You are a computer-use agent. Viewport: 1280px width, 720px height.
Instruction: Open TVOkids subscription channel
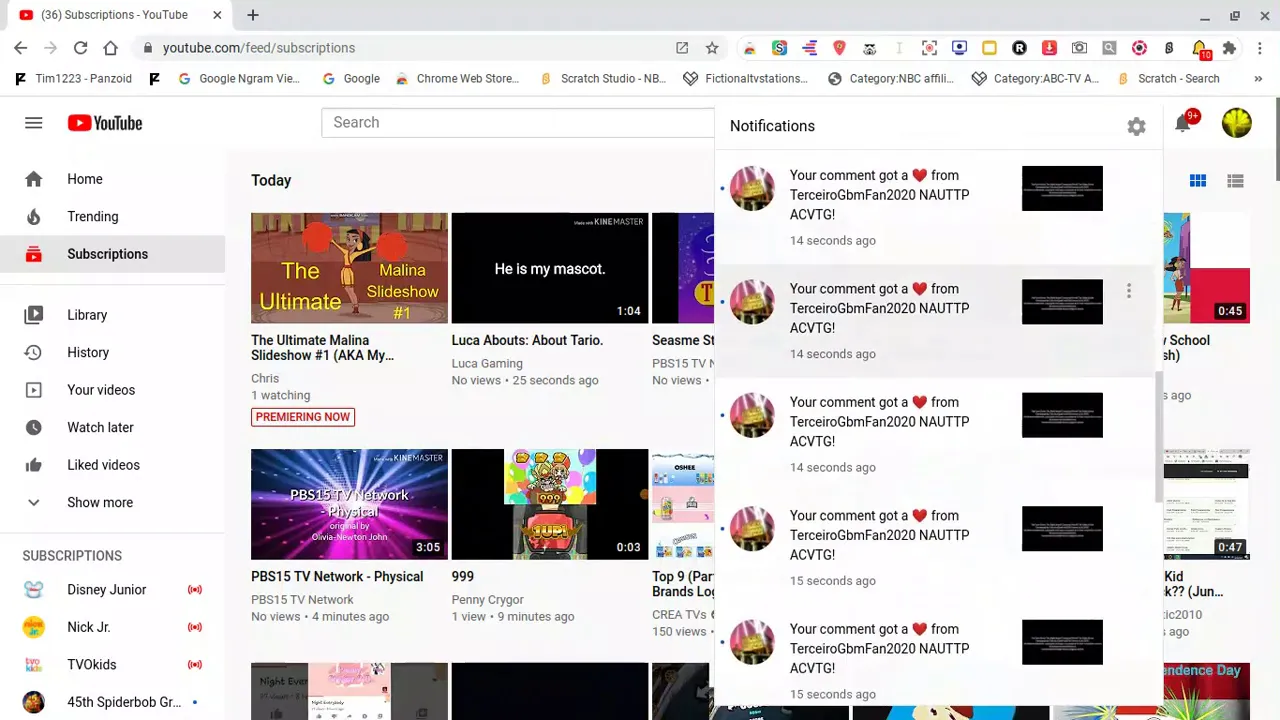coord(112,665)
